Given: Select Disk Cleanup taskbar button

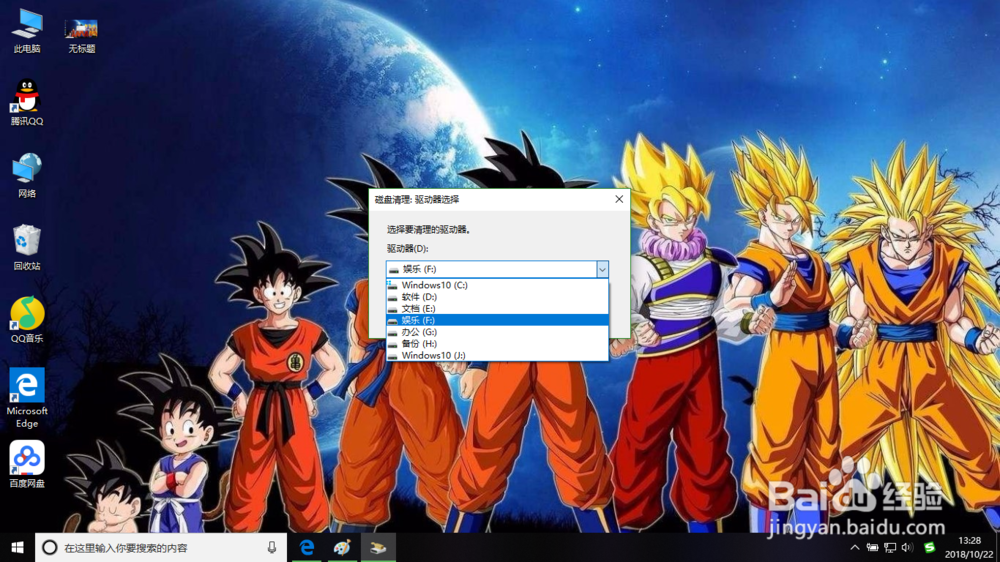Looking at the screenshot, I should pos(378,547).
